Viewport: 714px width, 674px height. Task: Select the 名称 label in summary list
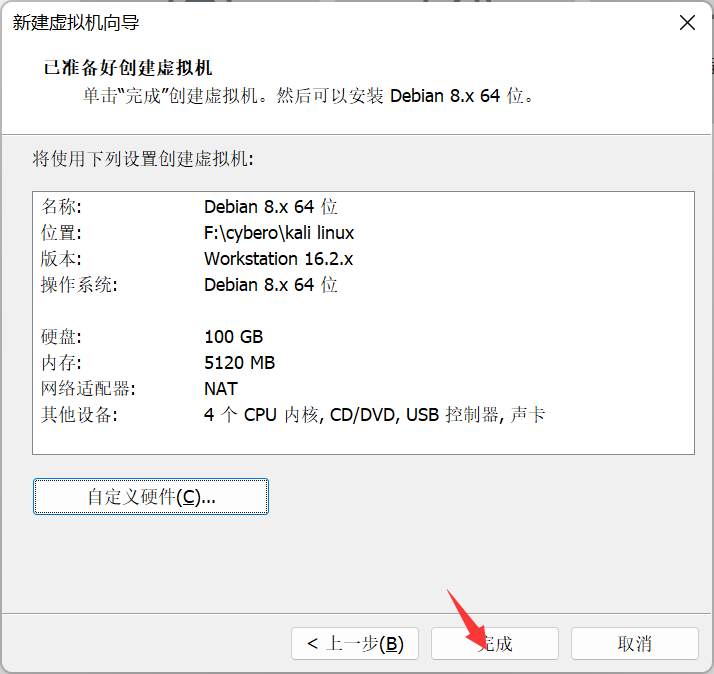(61, 207)
